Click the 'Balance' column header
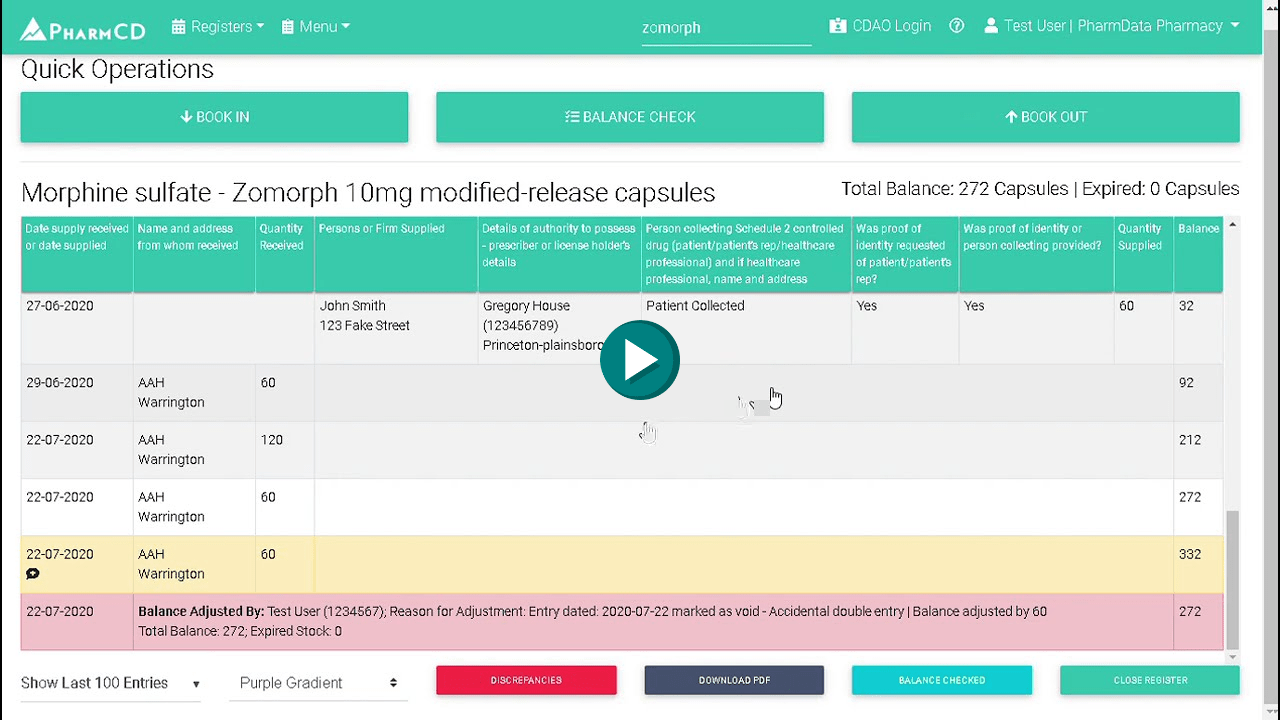 (x=1198, y=254)
